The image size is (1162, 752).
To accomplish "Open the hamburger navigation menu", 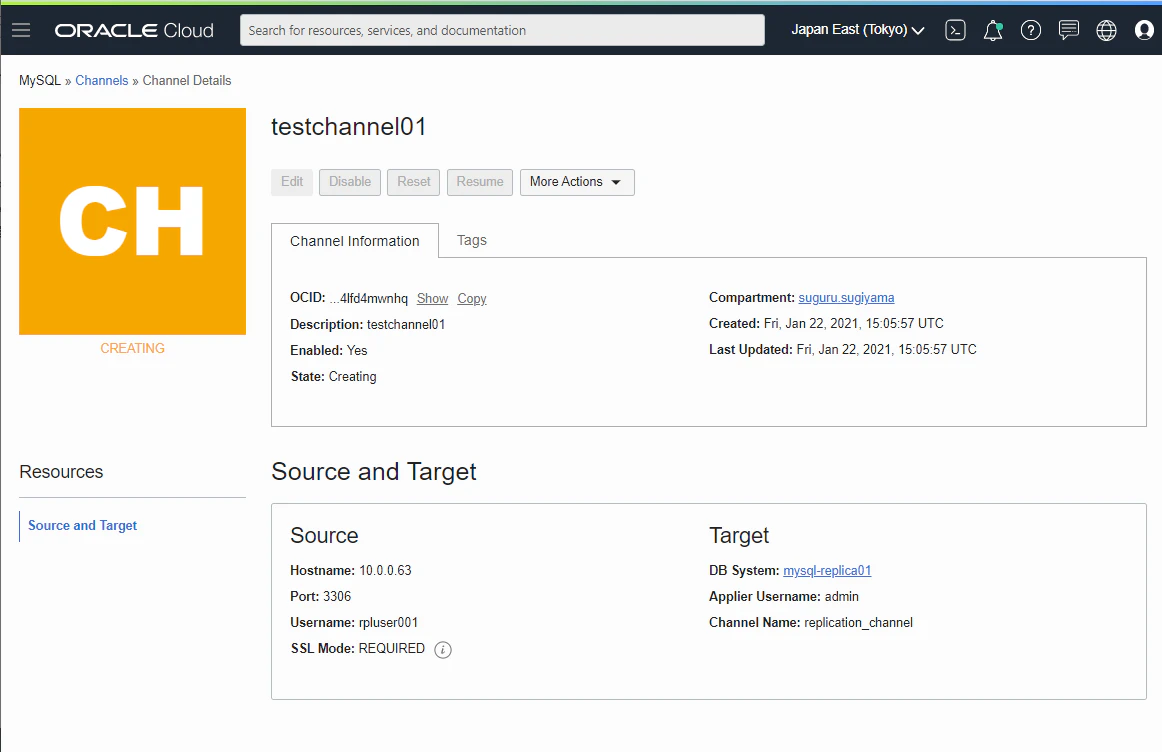I will tap(21, 30).
